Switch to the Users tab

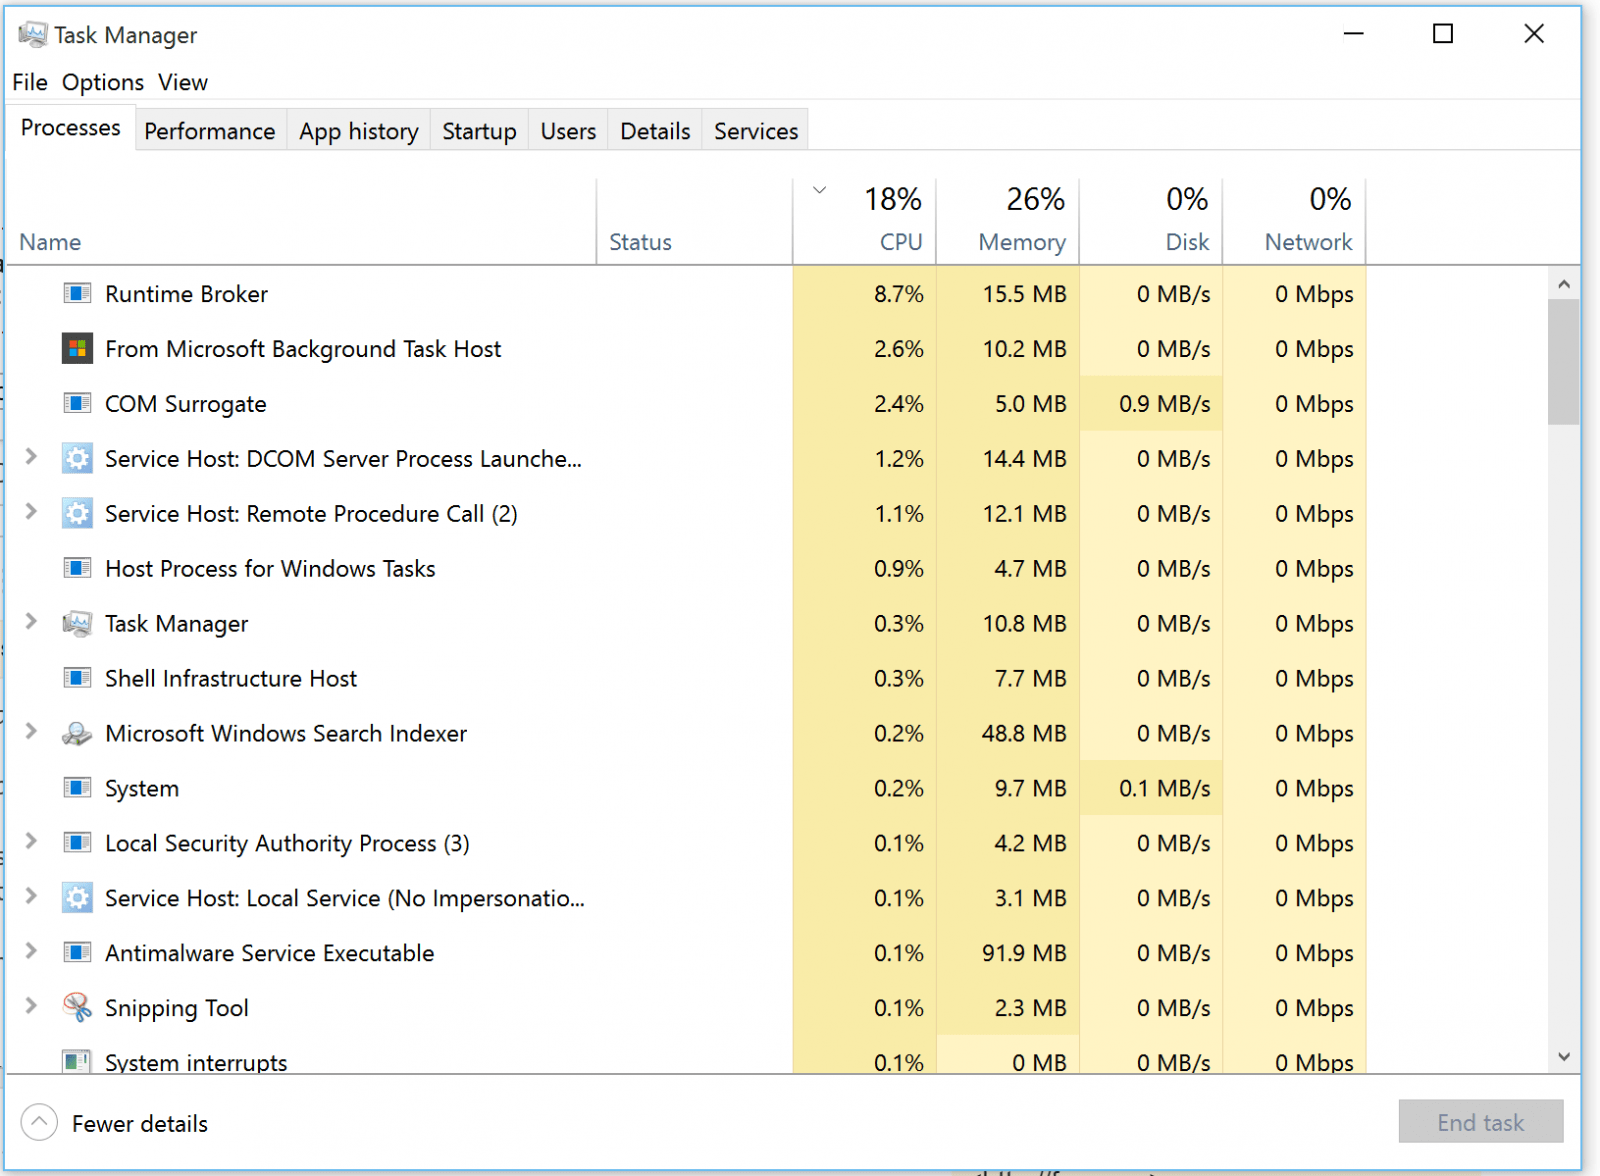pos(569,131)
